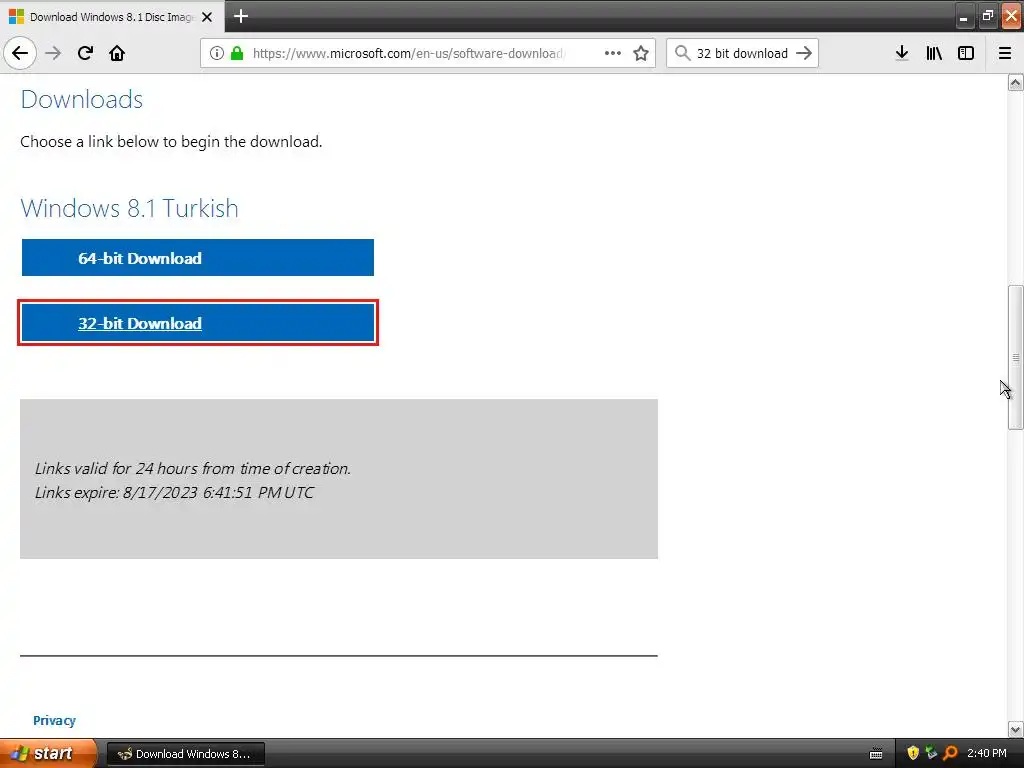This screenshot has height=768, width=1024.
Task: Click the scrollbar down arrow
Action: coord(1016,729)
